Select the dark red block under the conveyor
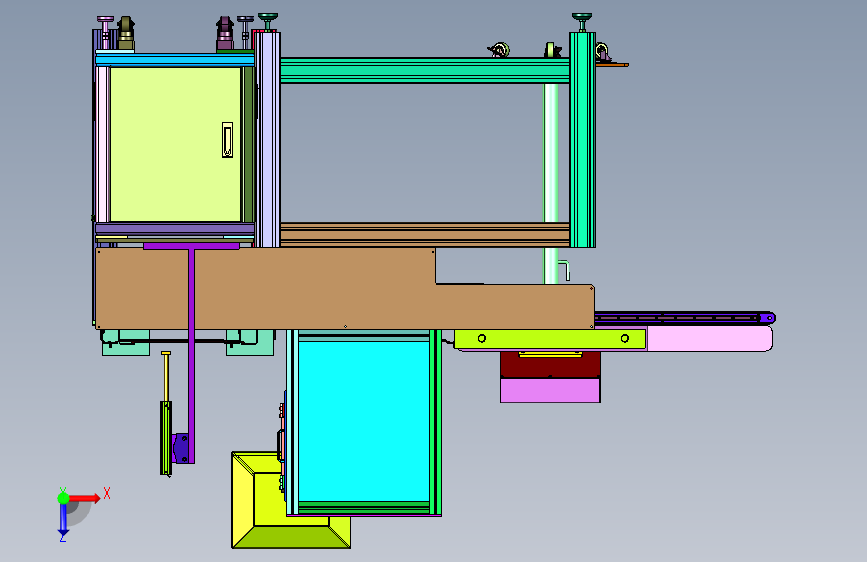The height and width of the screenshot is (562, 867). pos(550,365)
